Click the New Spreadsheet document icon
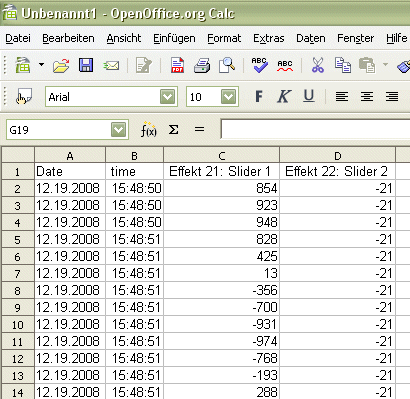Screen dimensions: 410x399 tap(23, 65)
